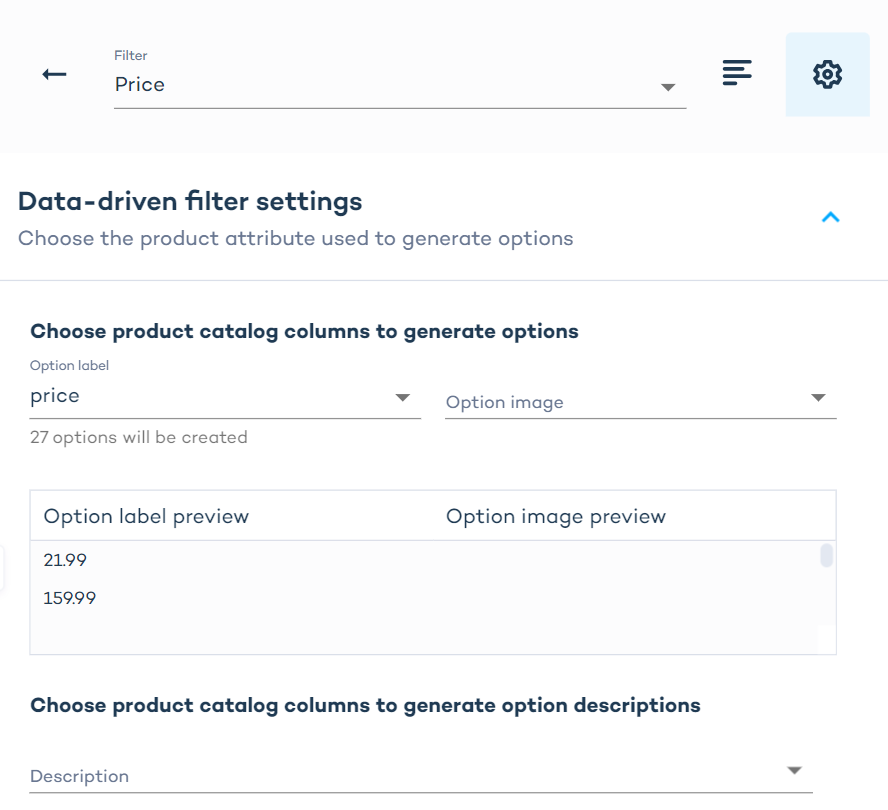This screenshot has height=810, width=888.
Task: Click the Choose the product attribute subtitle
Action: tap(295, 239)
